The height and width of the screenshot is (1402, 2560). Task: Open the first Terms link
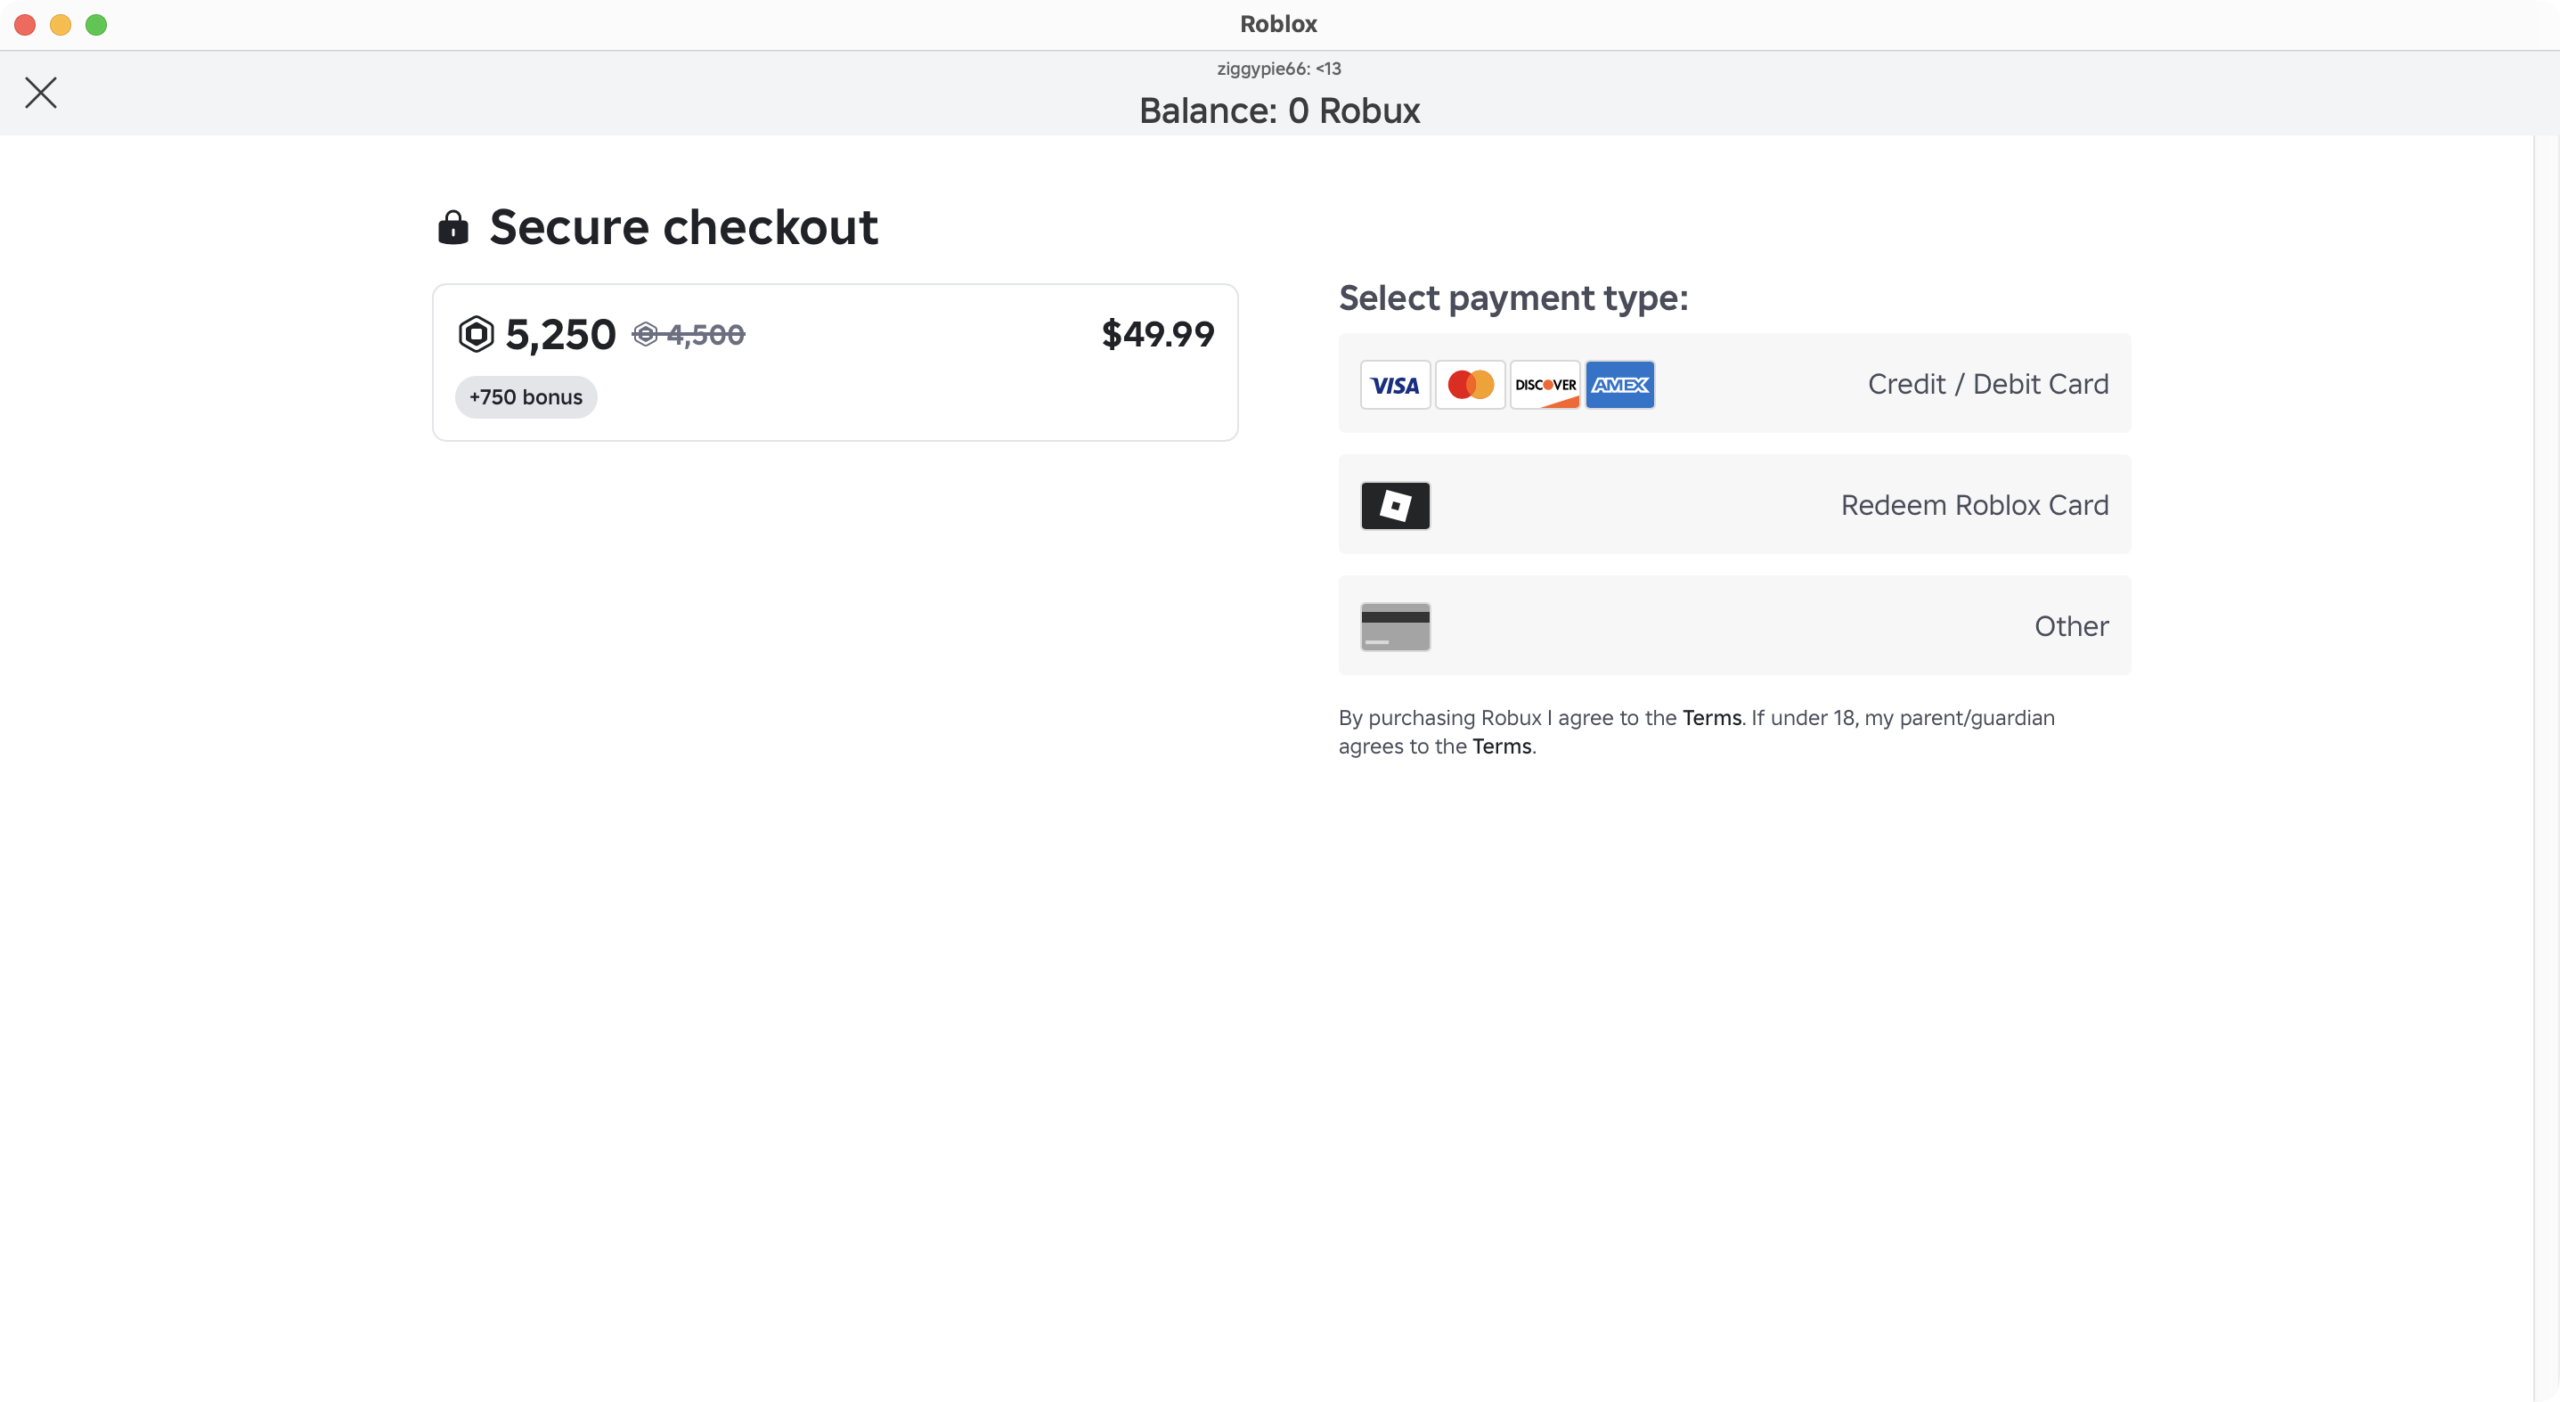pyautogui.click(x=1710, y=717)
